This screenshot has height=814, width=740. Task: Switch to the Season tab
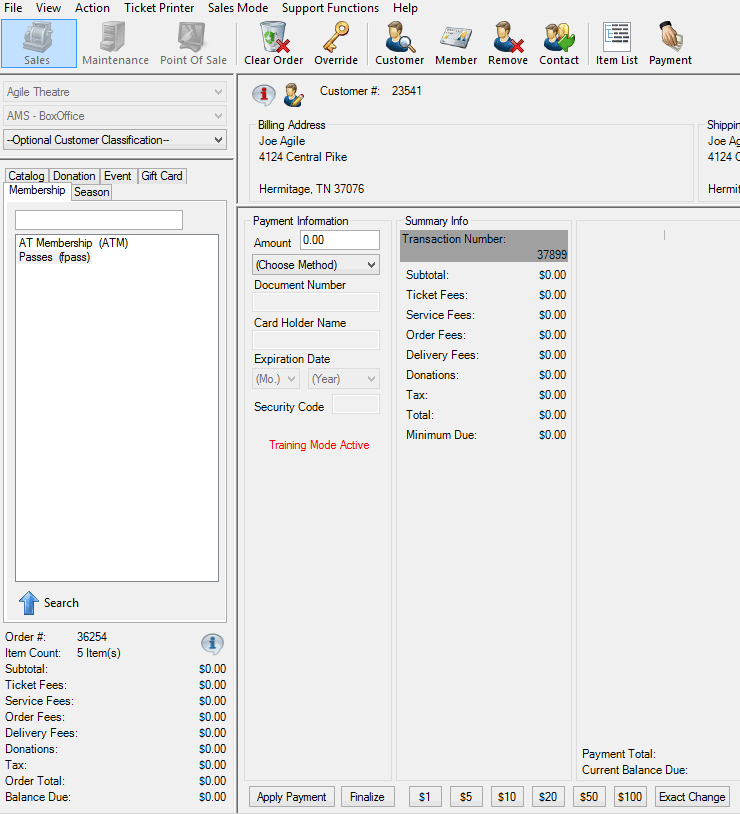[91, 192]
